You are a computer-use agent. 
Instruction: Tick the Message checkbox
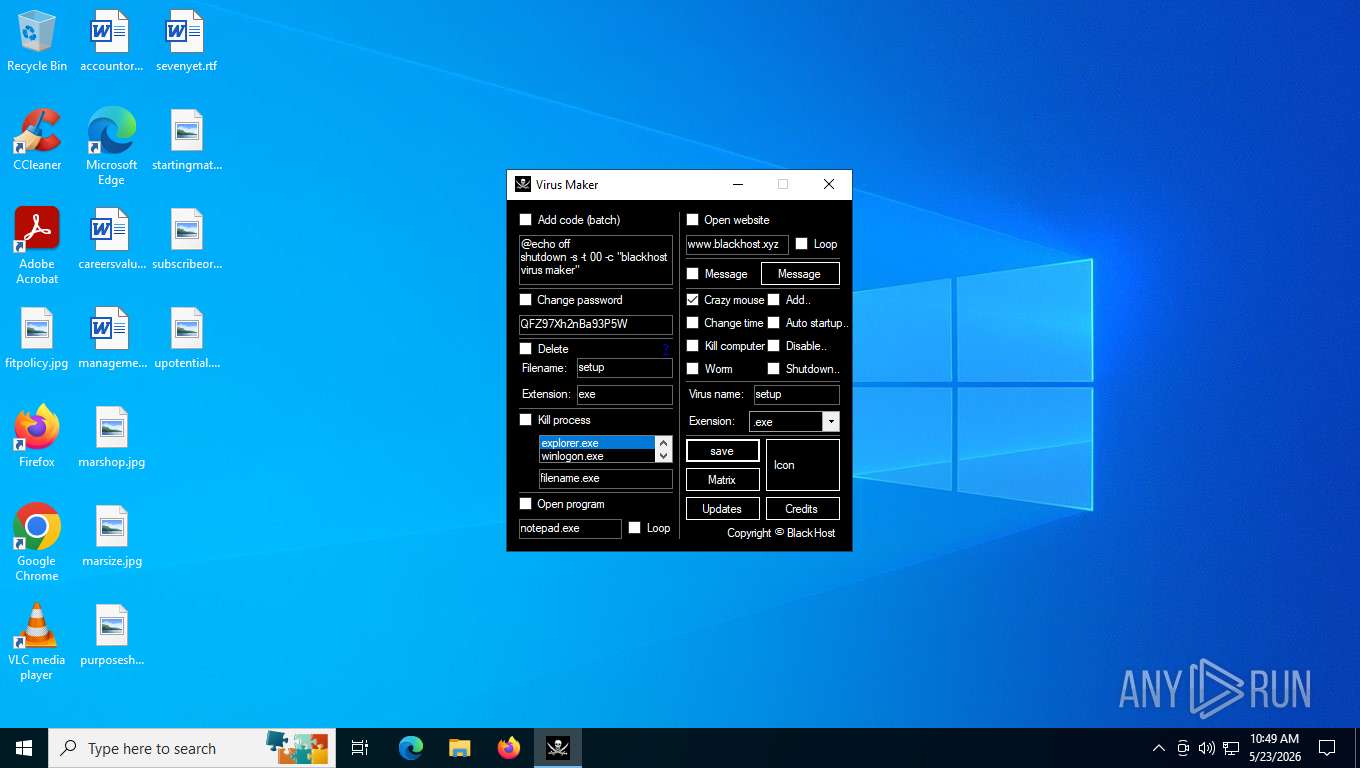click(692, 274)
